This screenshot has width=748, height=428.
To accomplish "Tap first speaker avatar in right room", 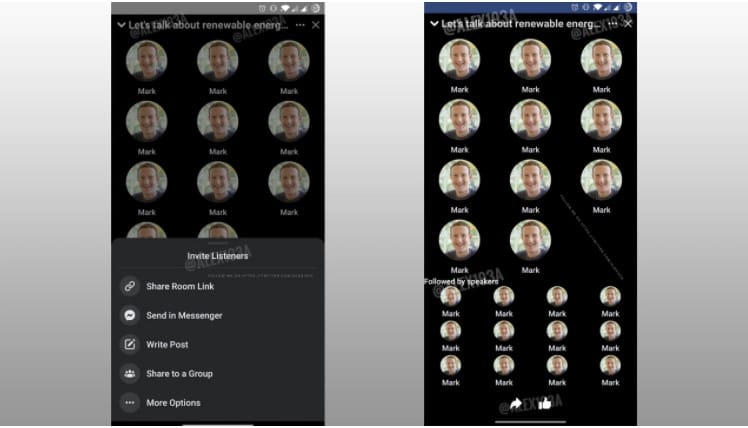I will coord(459,59).
